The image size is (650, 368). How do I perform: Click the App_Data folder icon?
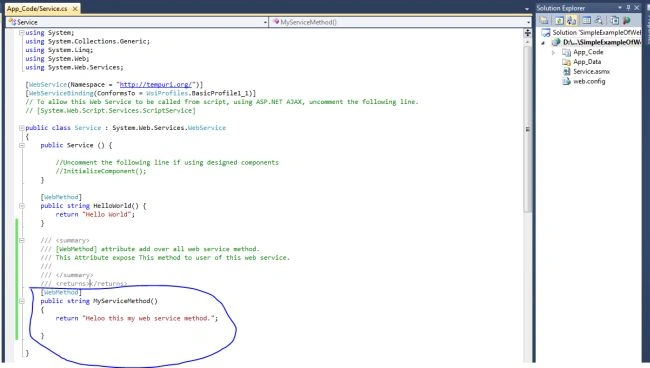click(x=566, y=62)
